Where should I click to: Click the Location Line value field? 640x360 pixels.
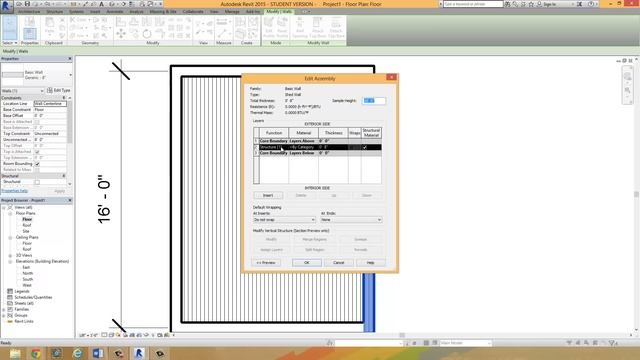50,104
